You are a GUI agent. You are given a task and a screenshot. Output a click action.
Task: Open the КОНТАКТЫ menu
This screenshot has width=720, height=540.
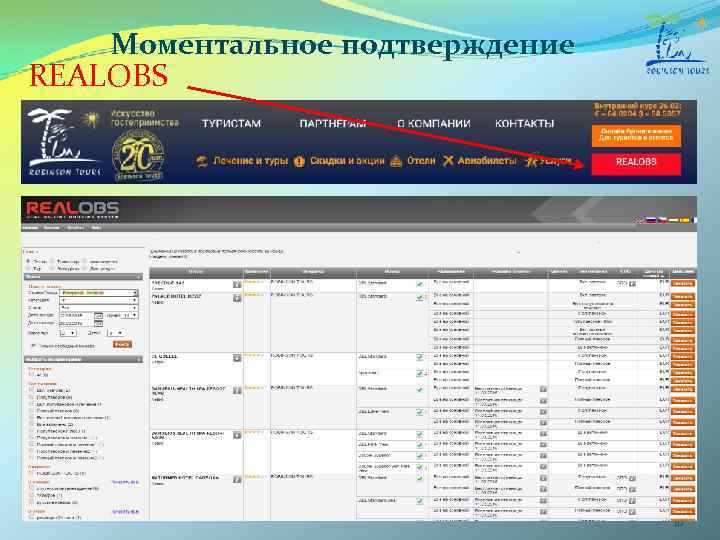(x=524, y=124)
